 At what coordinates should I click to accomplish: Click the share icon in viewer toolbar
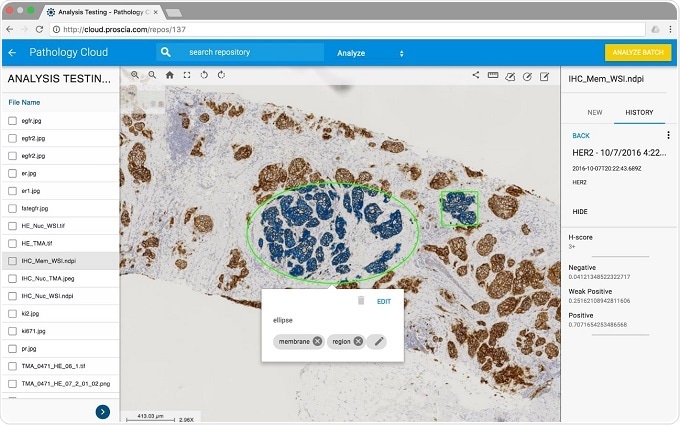pos(476,75)
